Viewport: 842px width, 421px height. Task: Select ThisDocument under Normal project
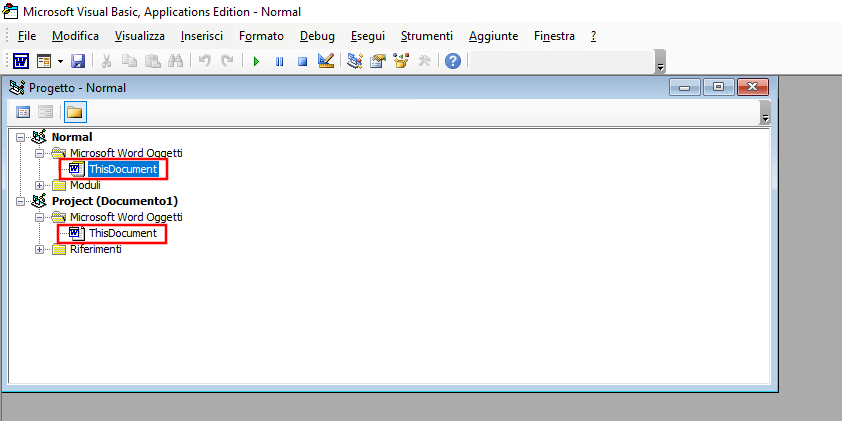click(x=123, y=169)
